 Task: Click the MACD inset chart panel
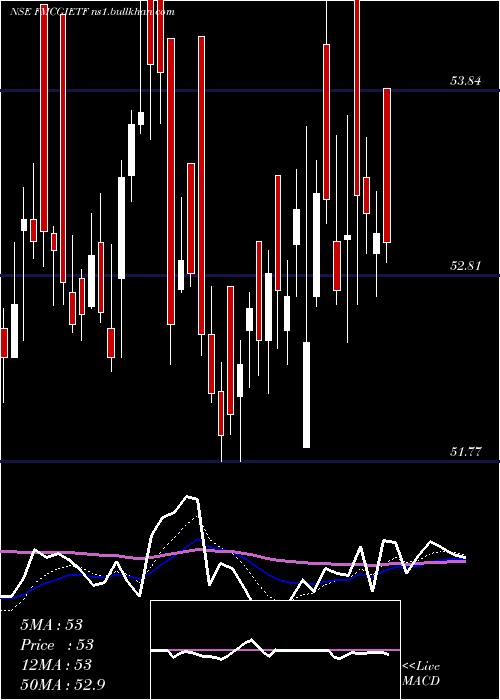275,650
